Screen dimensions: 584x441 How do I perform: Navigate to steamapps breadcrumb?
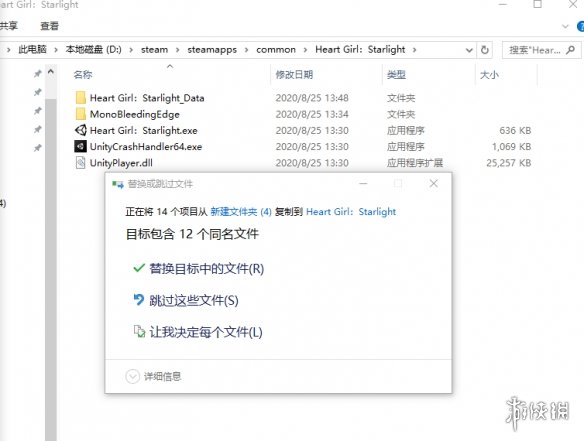(212, 50)
